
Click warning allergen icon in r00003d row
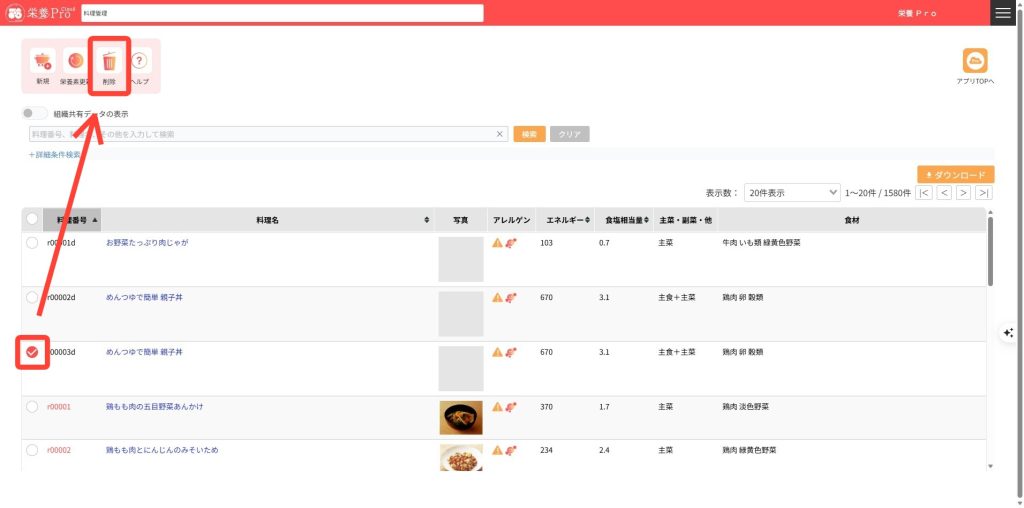pyautogui.click(x=498, y=353)
